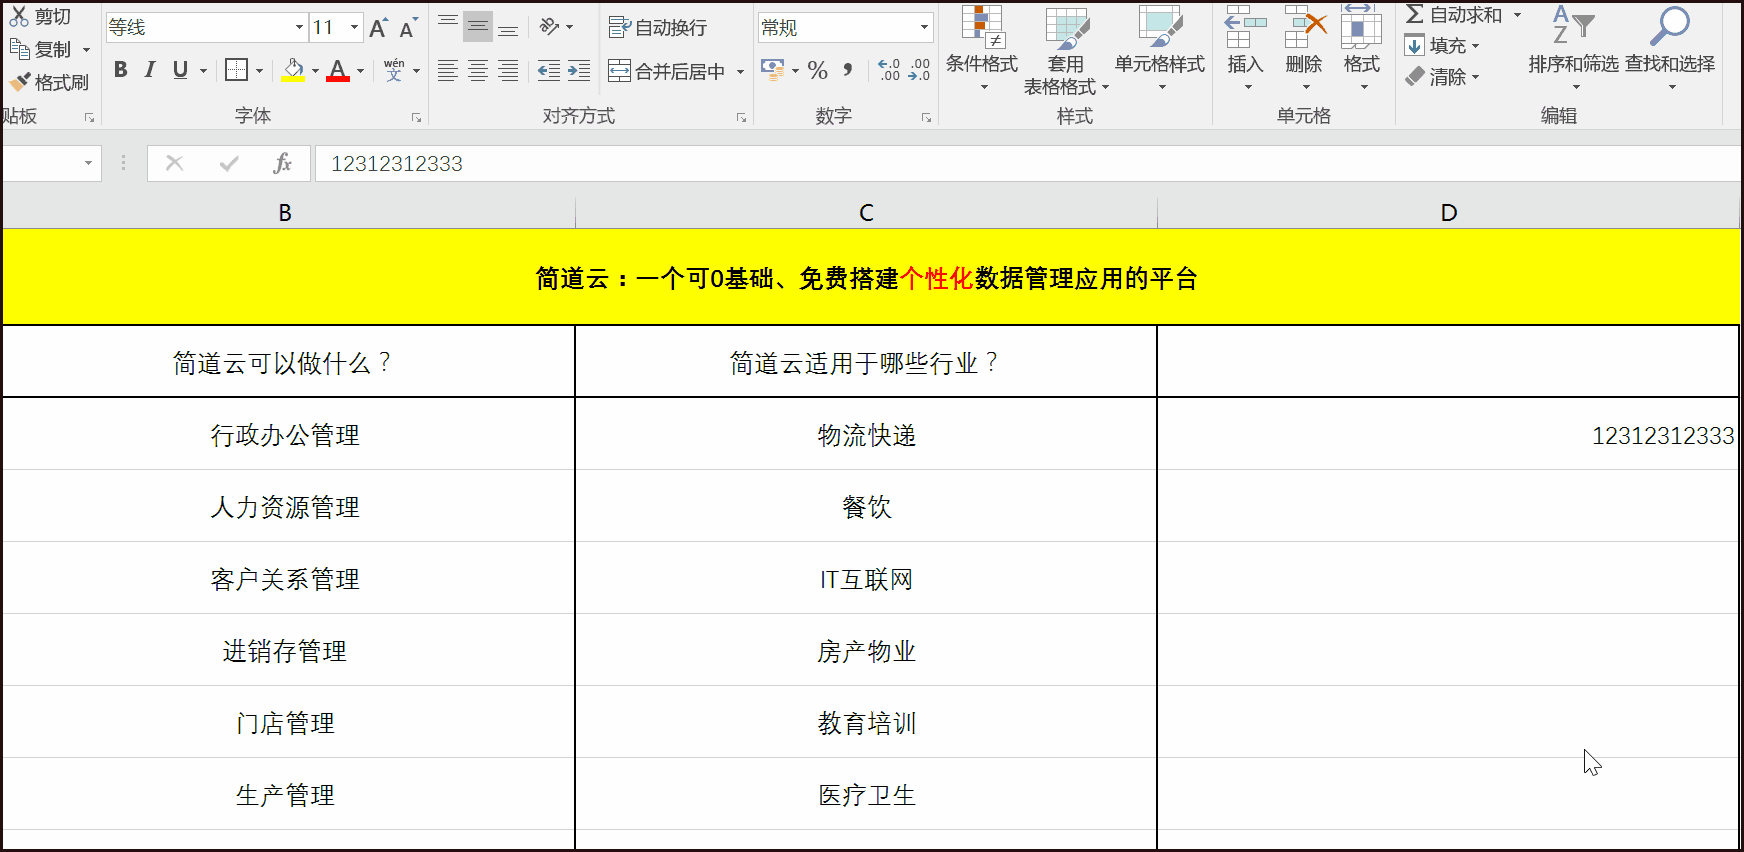This screenshot has width=1744, height=852.
Task: Toggle Underline formatting
Action: tap(180, 70)
